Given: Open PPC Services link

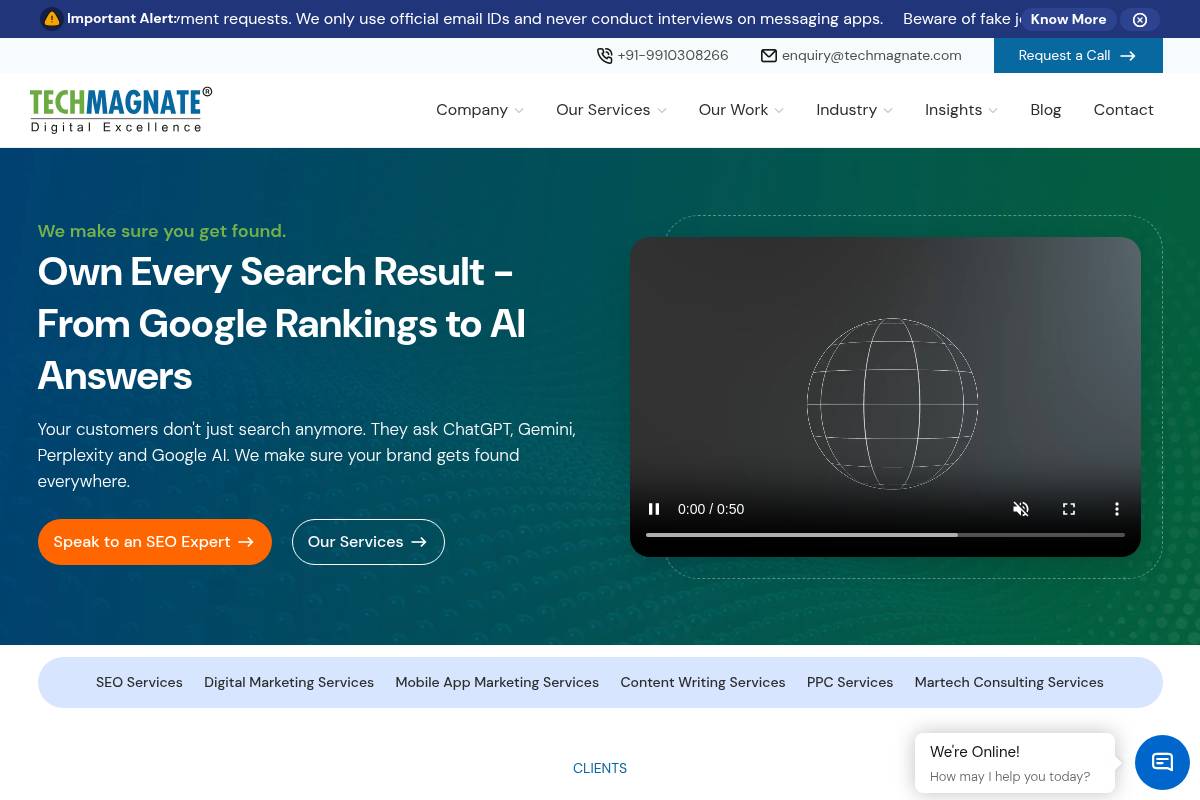Looking at the screenshot, I should click(x=850, y=682).
